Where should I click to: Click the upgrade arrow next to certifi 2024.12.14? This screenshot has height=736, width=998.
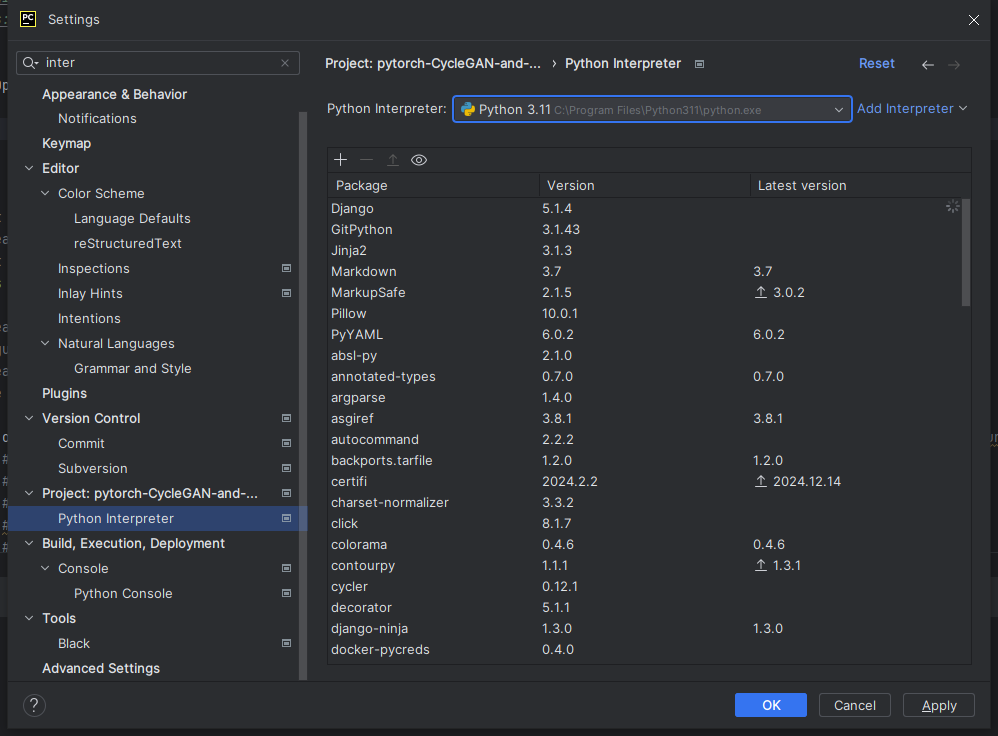[x=761, y=481]
